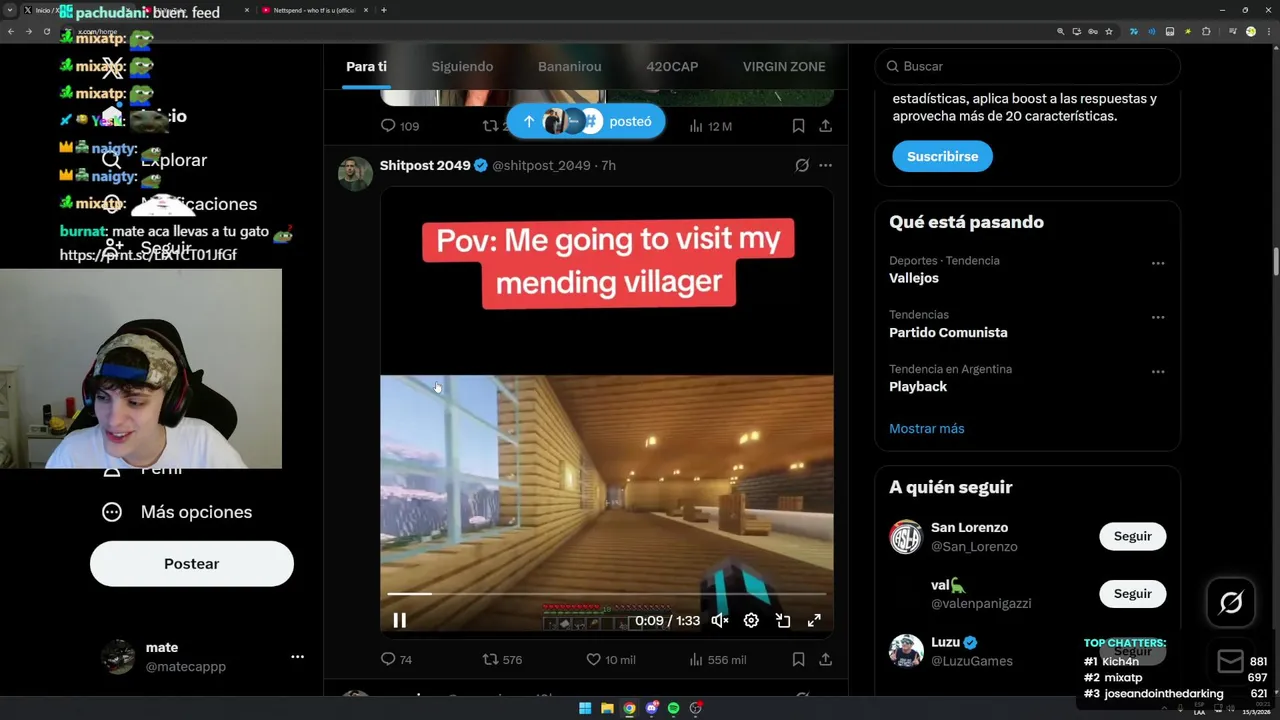Expand video to fullscreen
Screen dimensions: 1280x720
(x=814, y=620)
